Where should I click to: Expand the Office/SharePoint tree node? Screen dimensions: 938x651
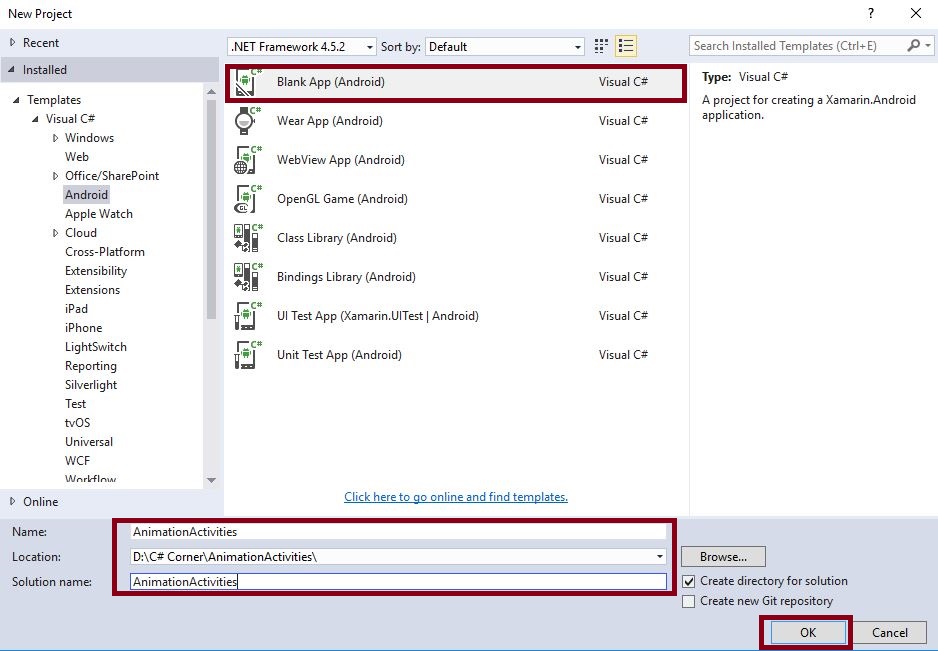pos(55,176)
